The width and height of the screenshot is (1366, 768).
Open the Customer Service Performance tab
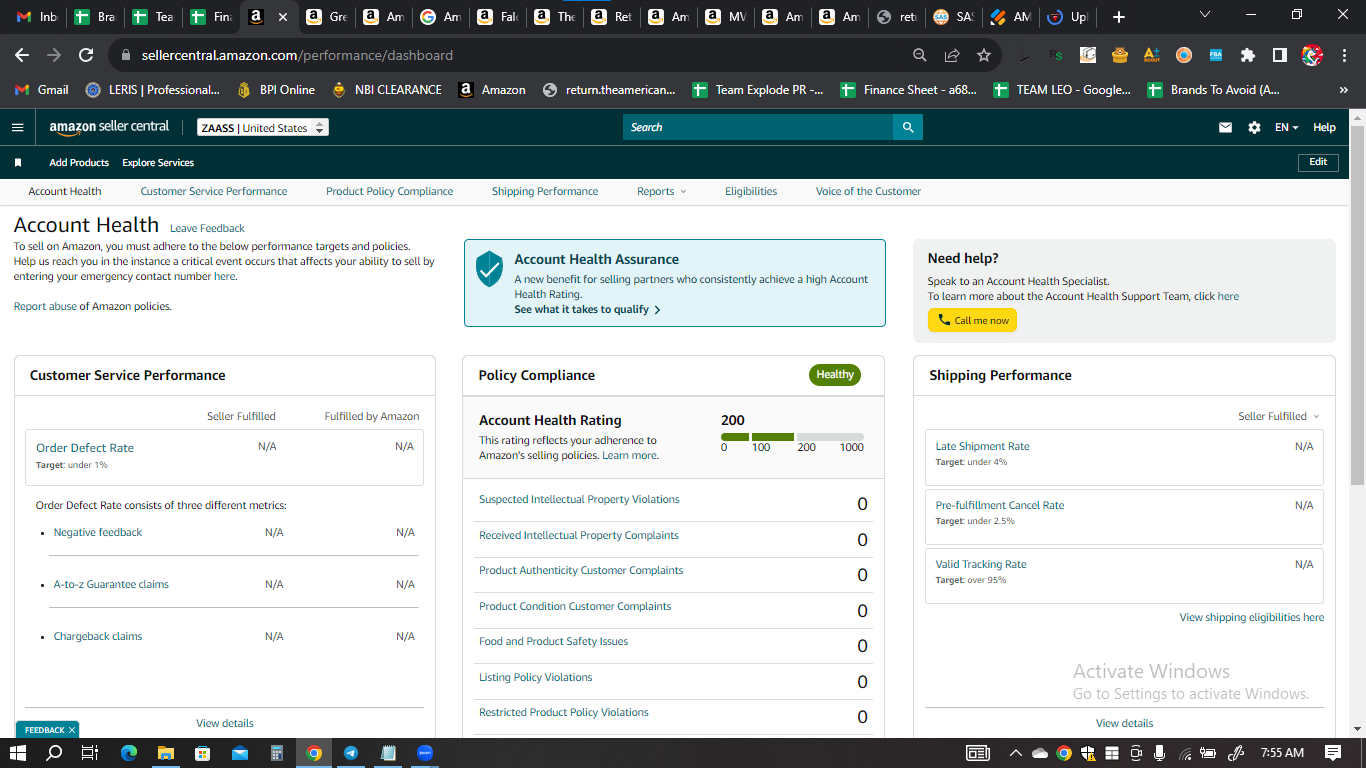pyautogui.click(x=214, y=191)
